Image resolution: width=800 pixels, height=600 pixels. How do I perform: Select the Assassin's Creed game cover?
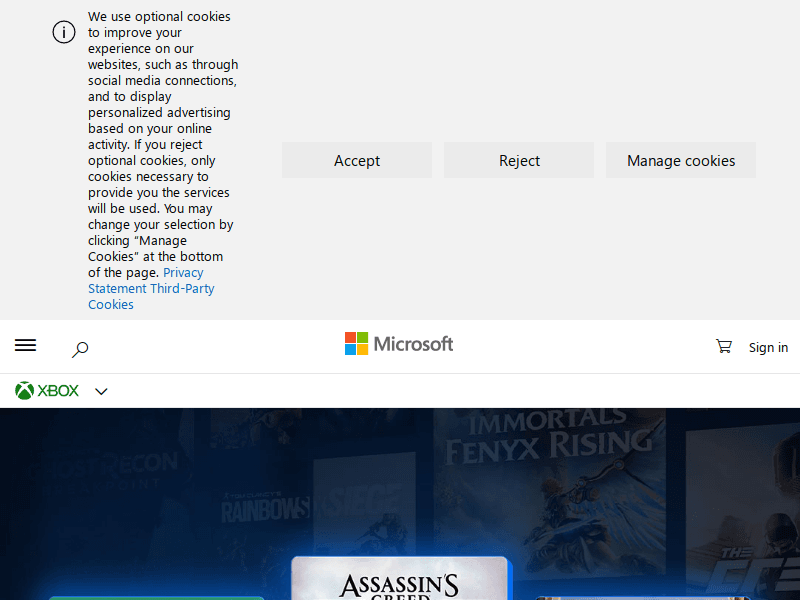[399, 580]
